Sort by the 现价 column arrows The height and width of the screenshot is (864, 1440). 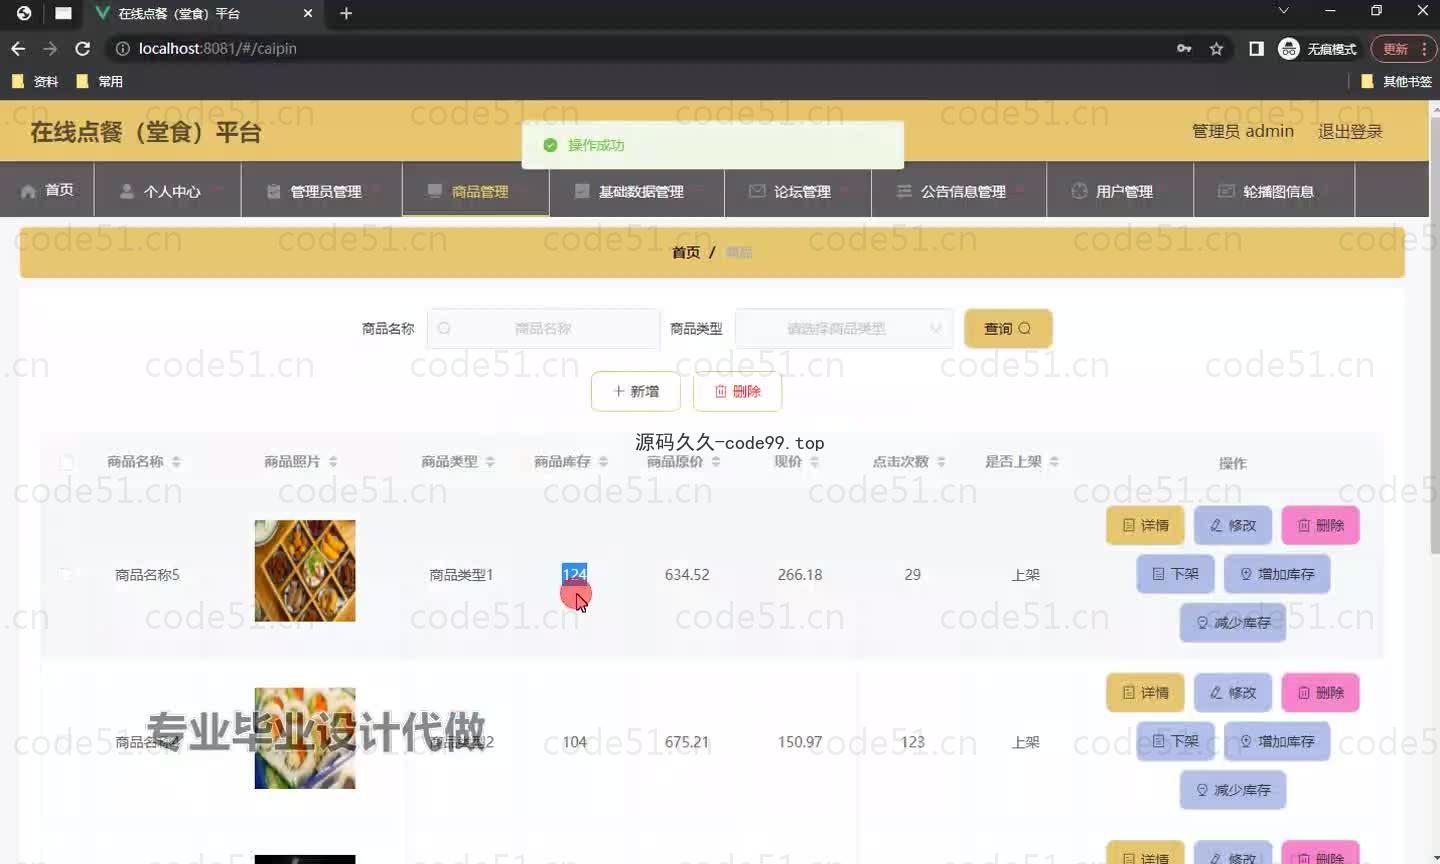point(814,462)
